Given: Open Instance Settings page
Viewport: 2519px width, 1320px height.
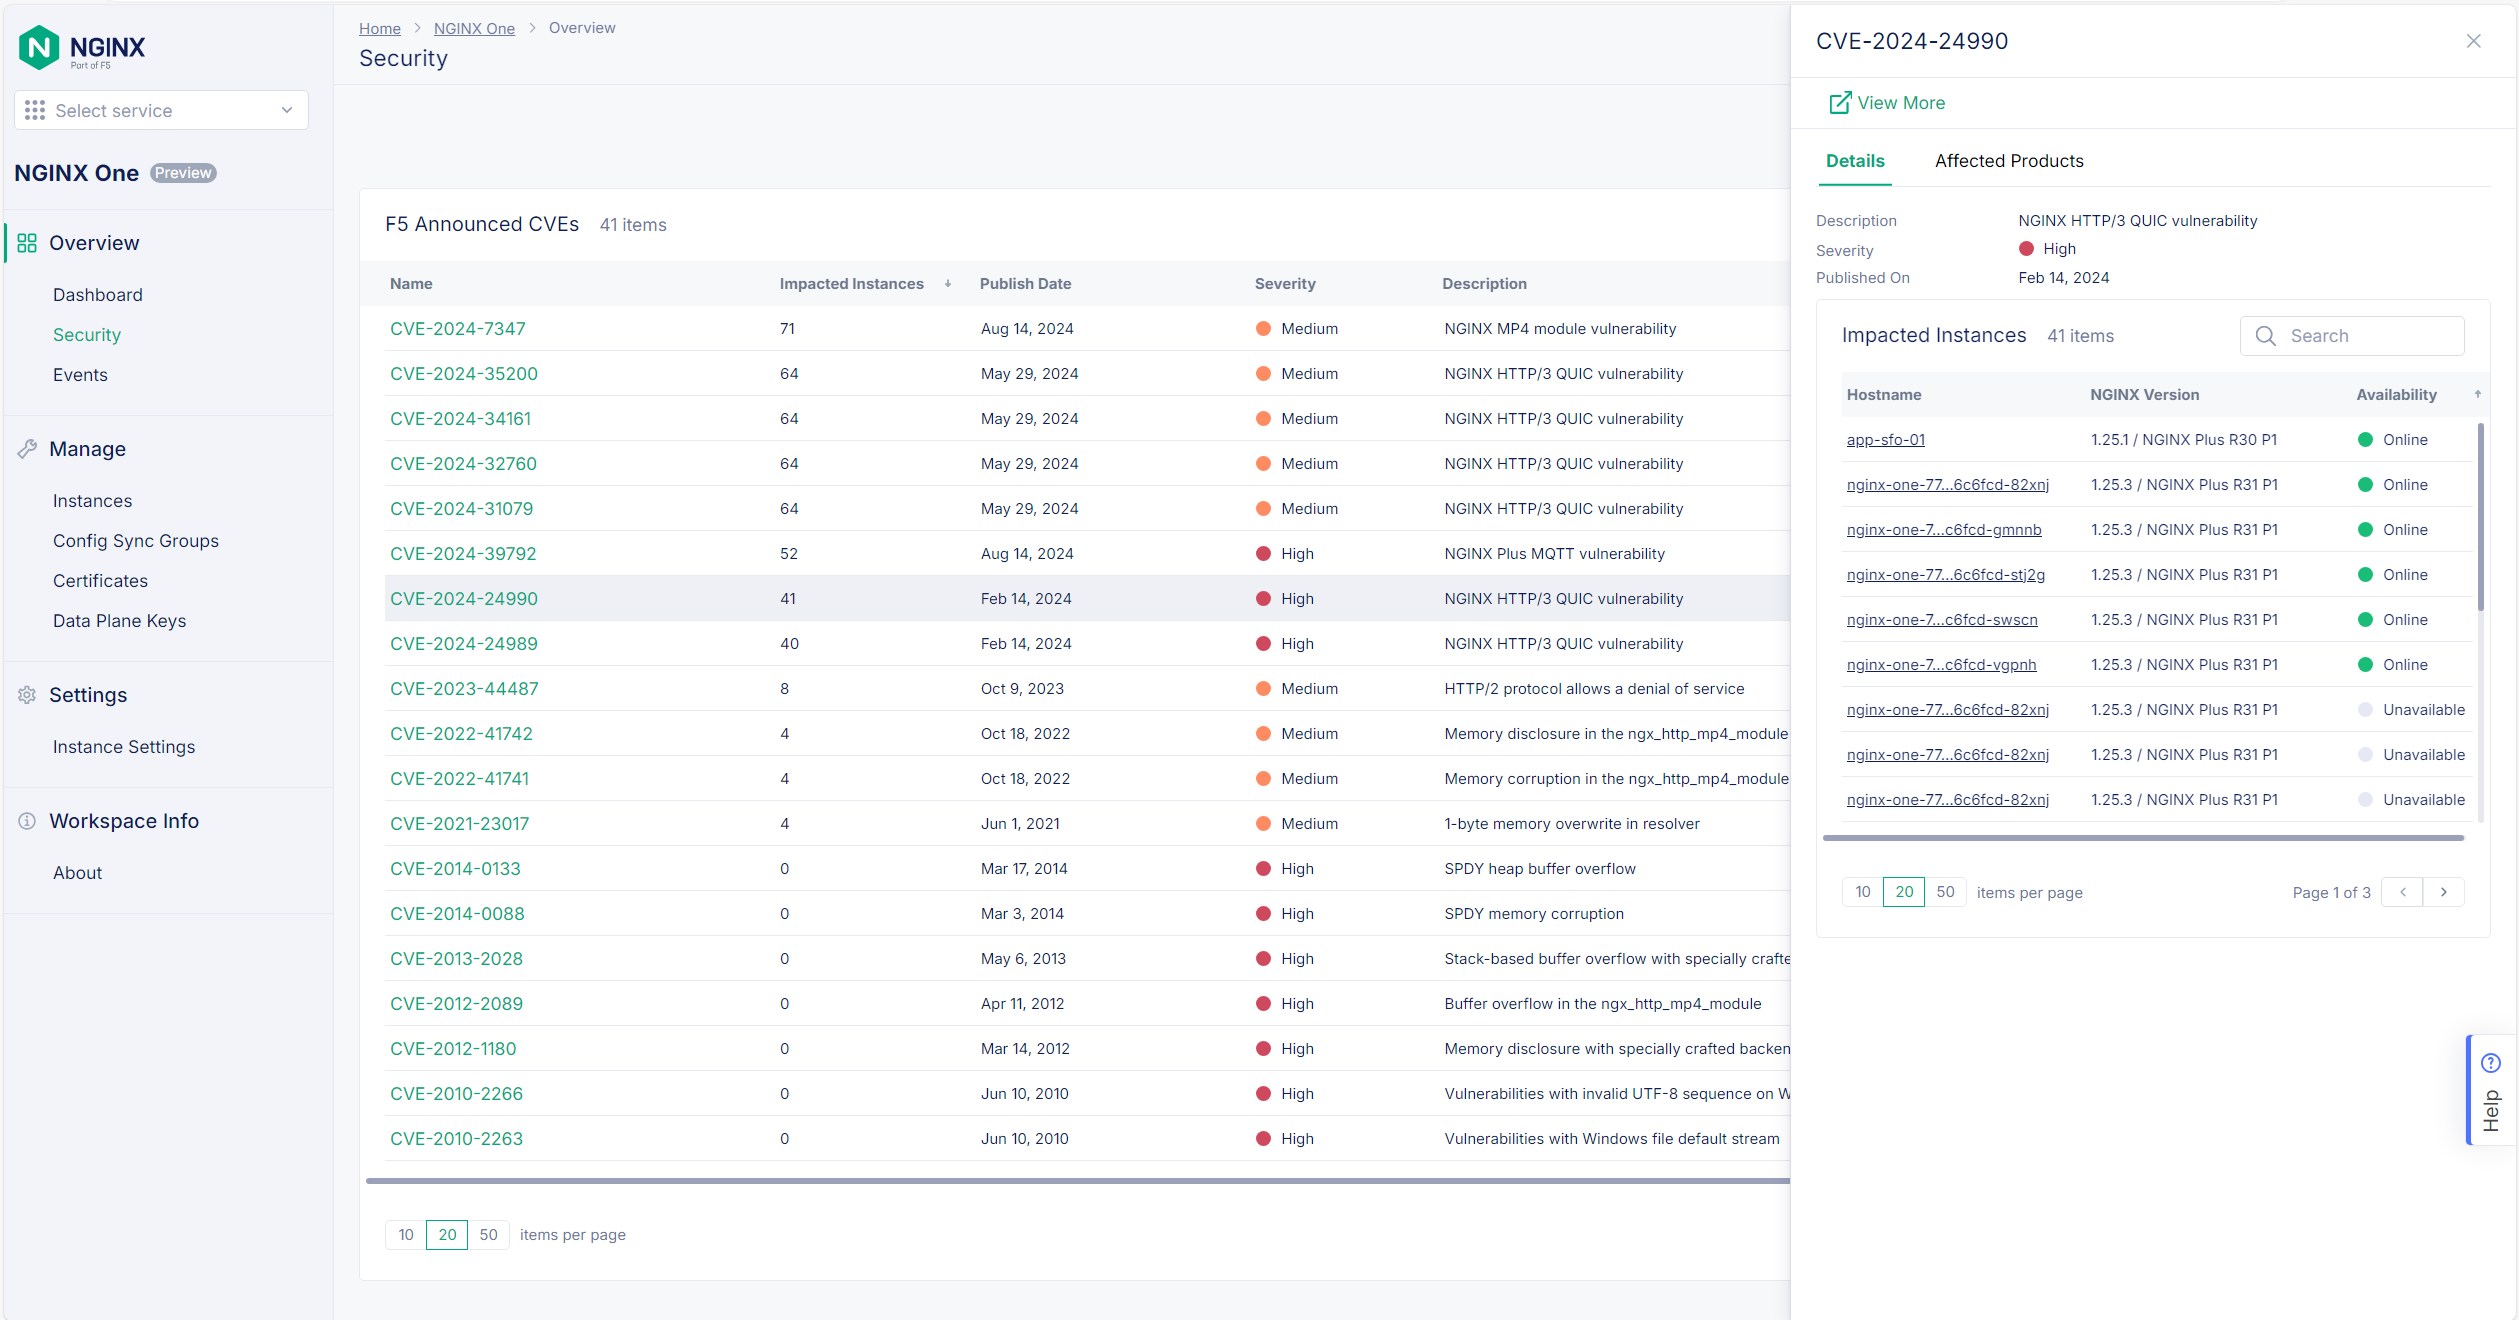Looking at the screenshot, I should click(124, 747).
